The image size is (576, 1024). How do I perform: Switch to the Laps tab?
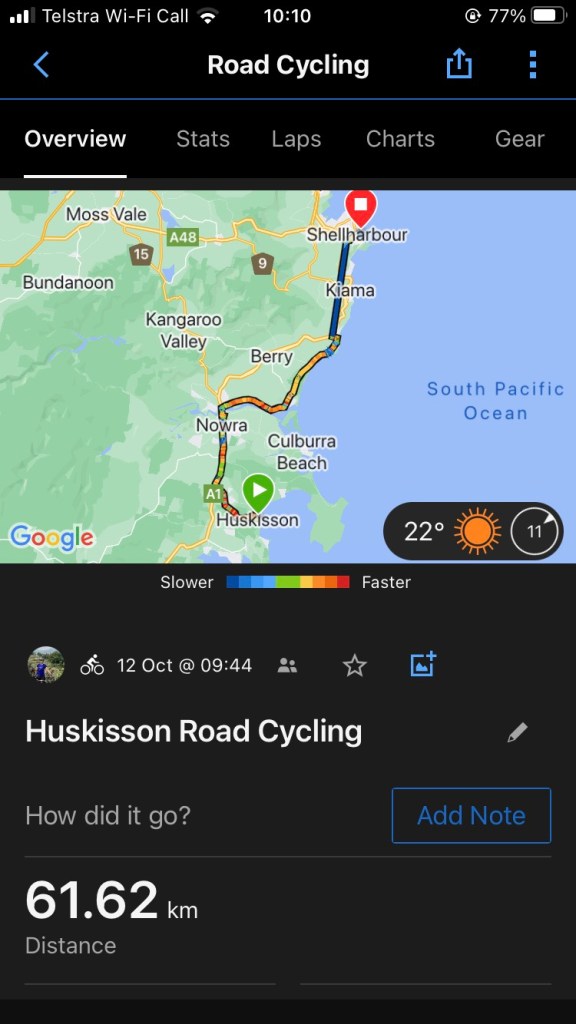pyautogui.click(x=296, y=139)
